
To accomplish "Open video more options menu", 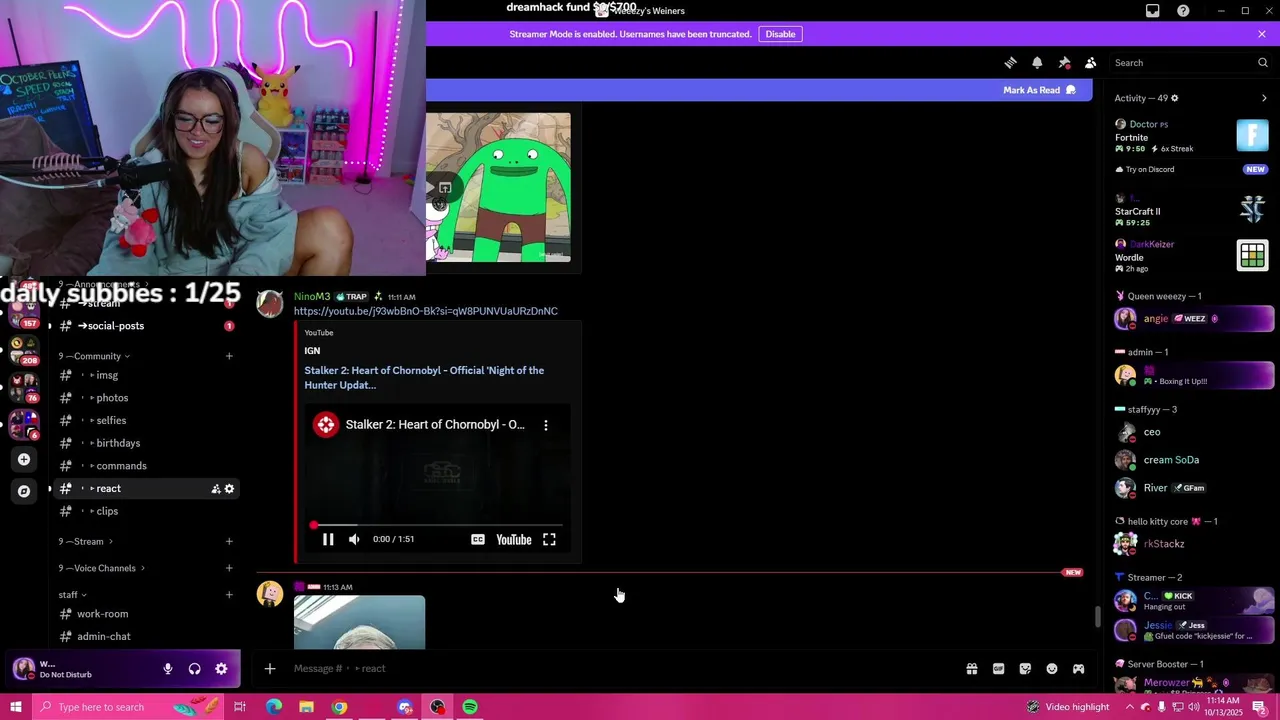I will click(546, 425).
